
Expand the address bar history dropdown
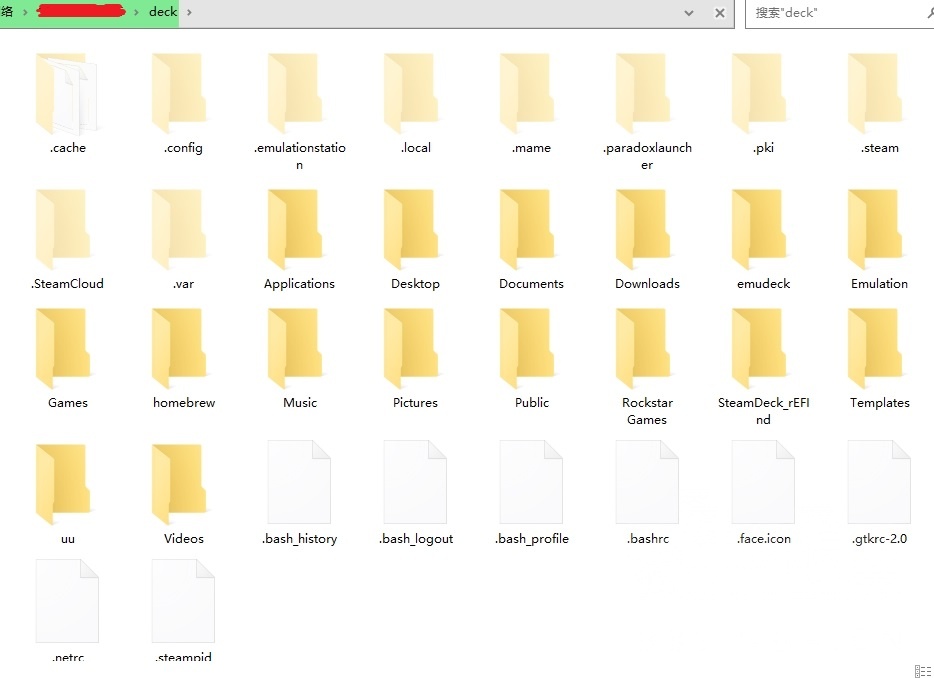pos(689,13)
